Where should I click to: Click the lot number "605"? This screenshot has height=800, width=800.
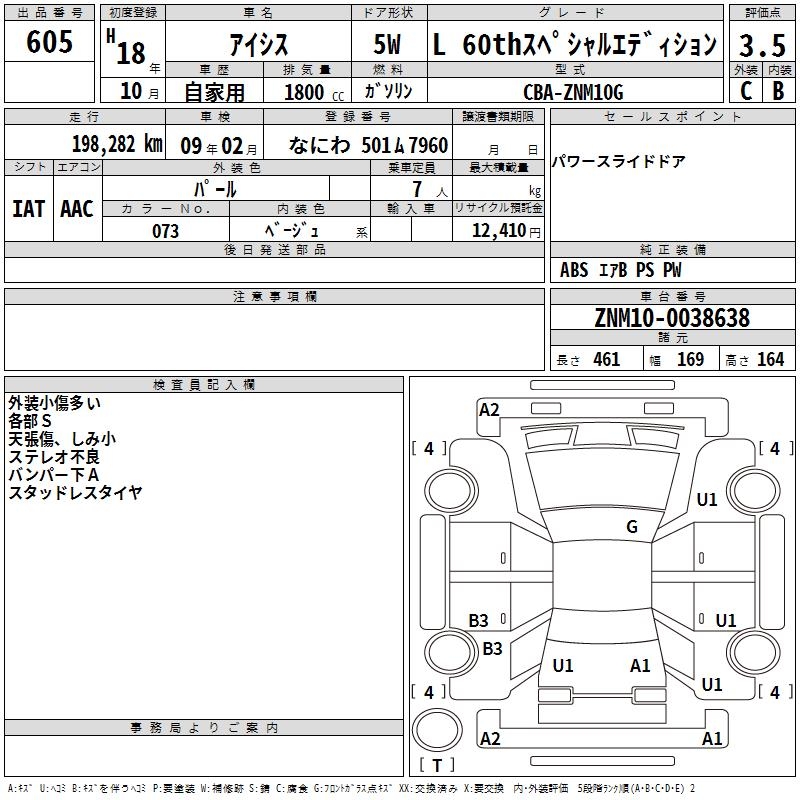(49, 42)
